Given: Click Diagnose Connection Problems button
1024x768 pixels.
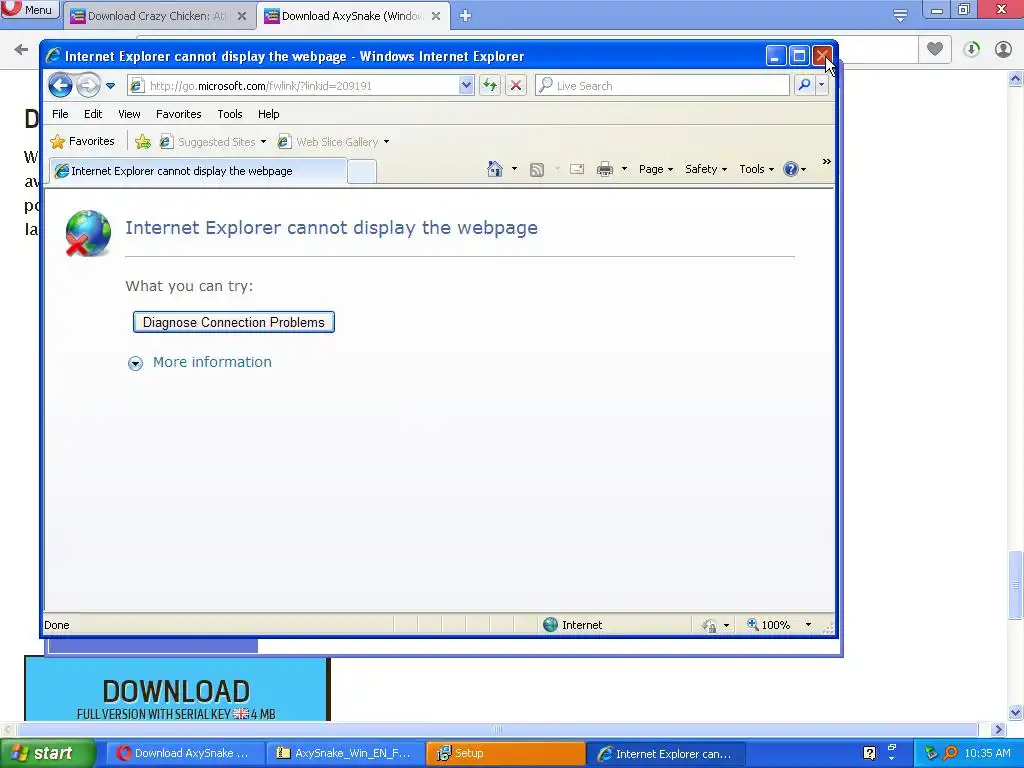Looking at the screenshot, I should click(234, 322).
